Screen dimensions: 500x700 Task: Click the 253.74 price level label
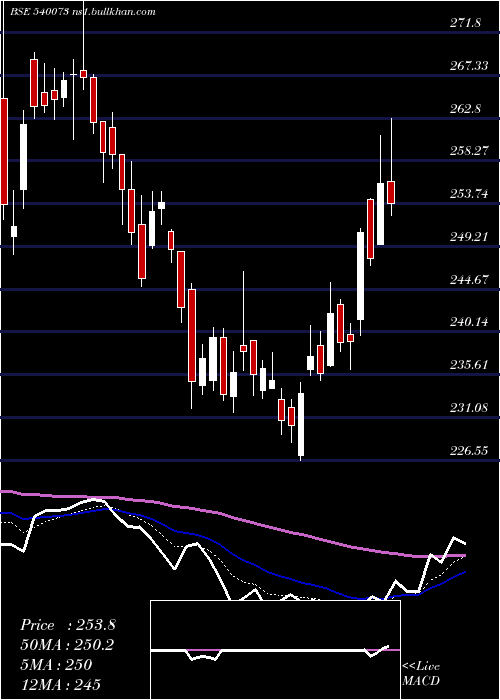click(468, 194)
